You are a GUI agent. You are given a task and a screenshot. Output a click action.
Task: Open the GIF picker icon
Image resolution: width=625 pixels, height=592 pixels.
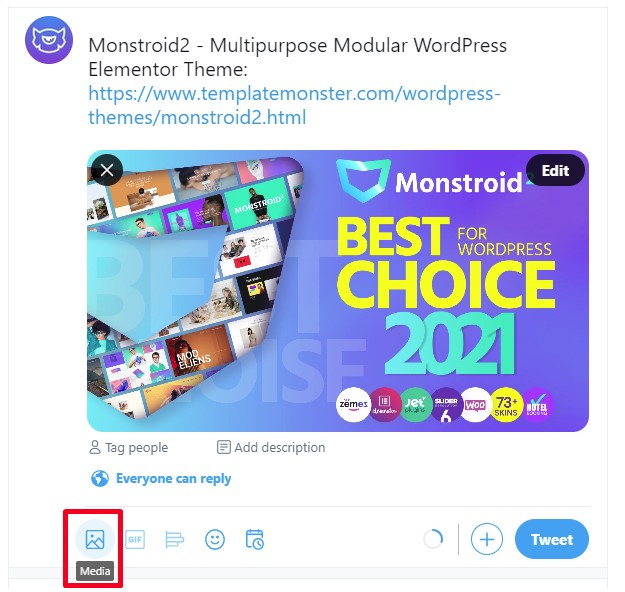click(x=135, y=539)
